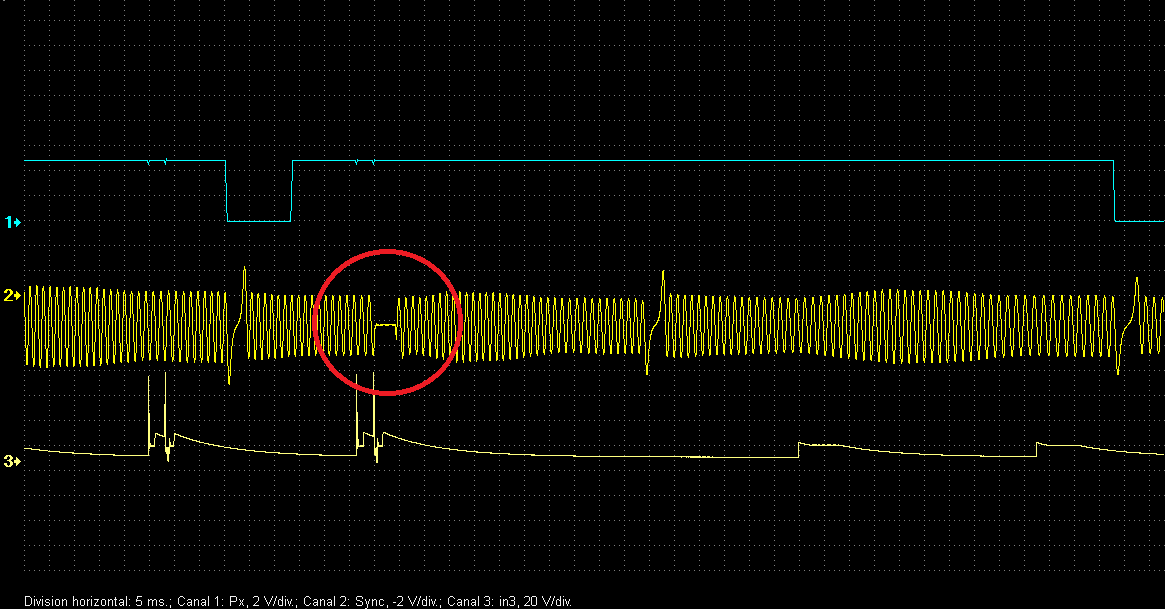This screenshot has height=609, width=1165.
Task: Click the 'Canal 1: Px, 2 V/div' label
Action: tap(223, 601)
